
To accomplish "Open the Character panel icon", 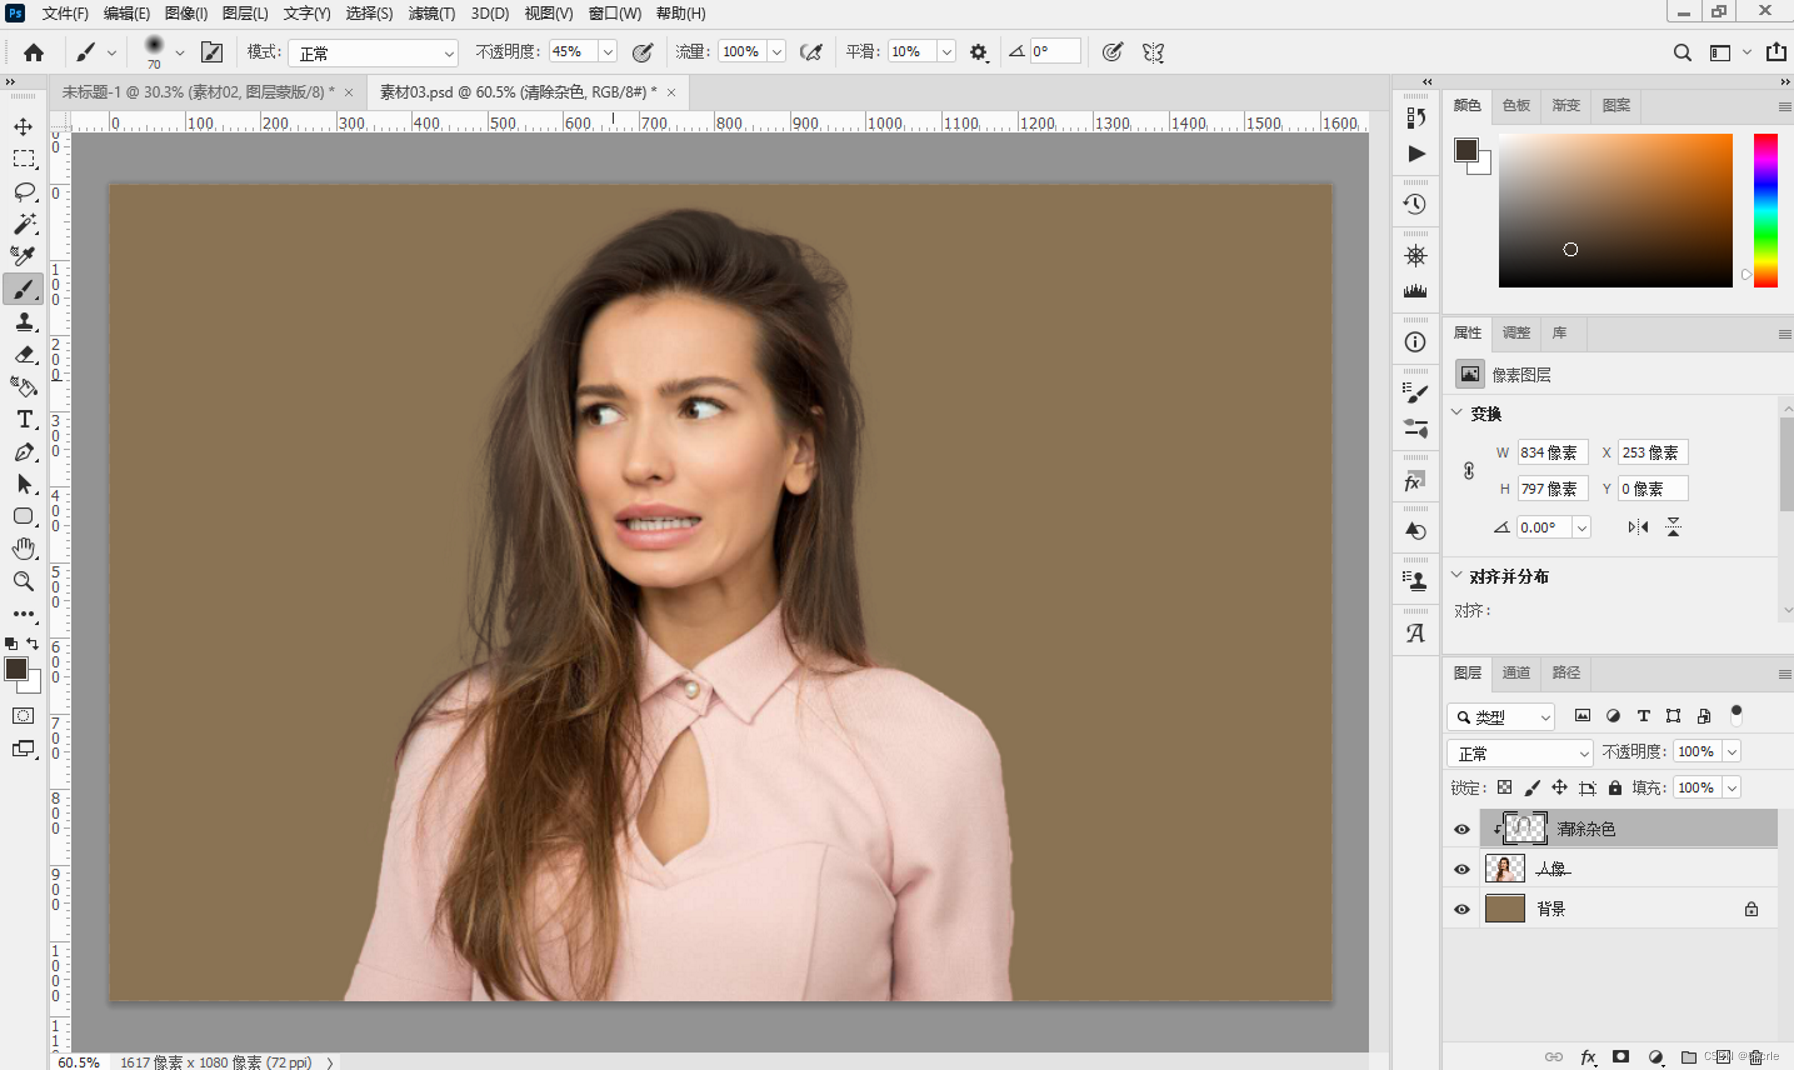I will [1415, 633].
